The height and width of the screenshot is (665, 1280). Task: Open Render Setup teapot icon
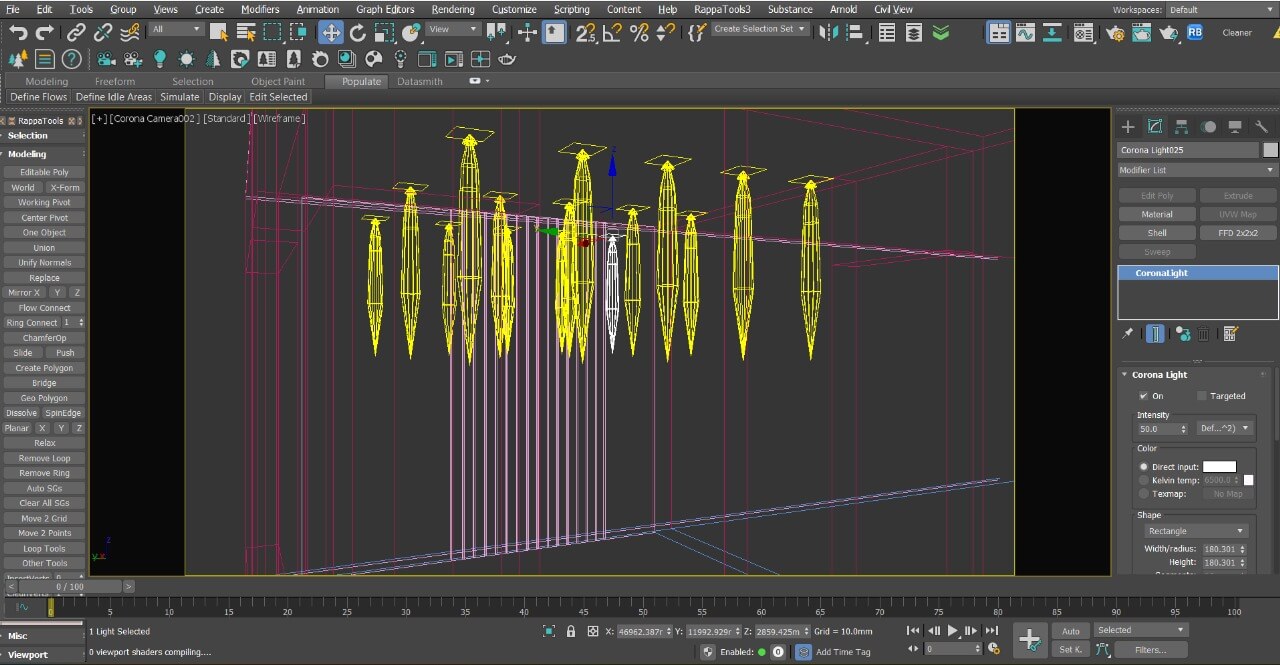1116,33
